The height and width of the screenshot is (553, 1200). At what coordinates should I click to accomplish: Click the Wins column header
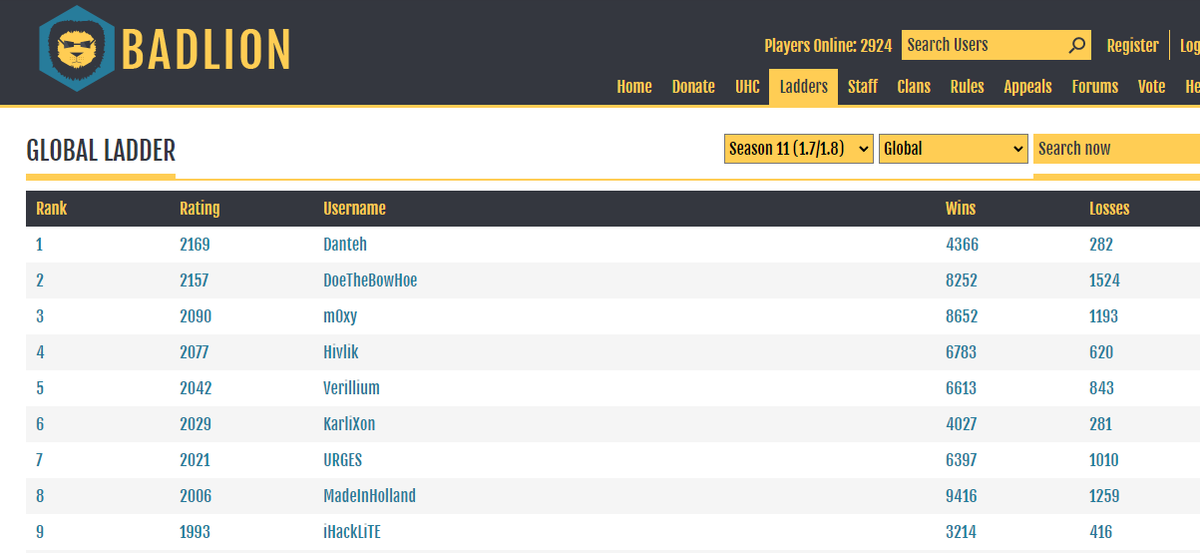tap(961, 208)
